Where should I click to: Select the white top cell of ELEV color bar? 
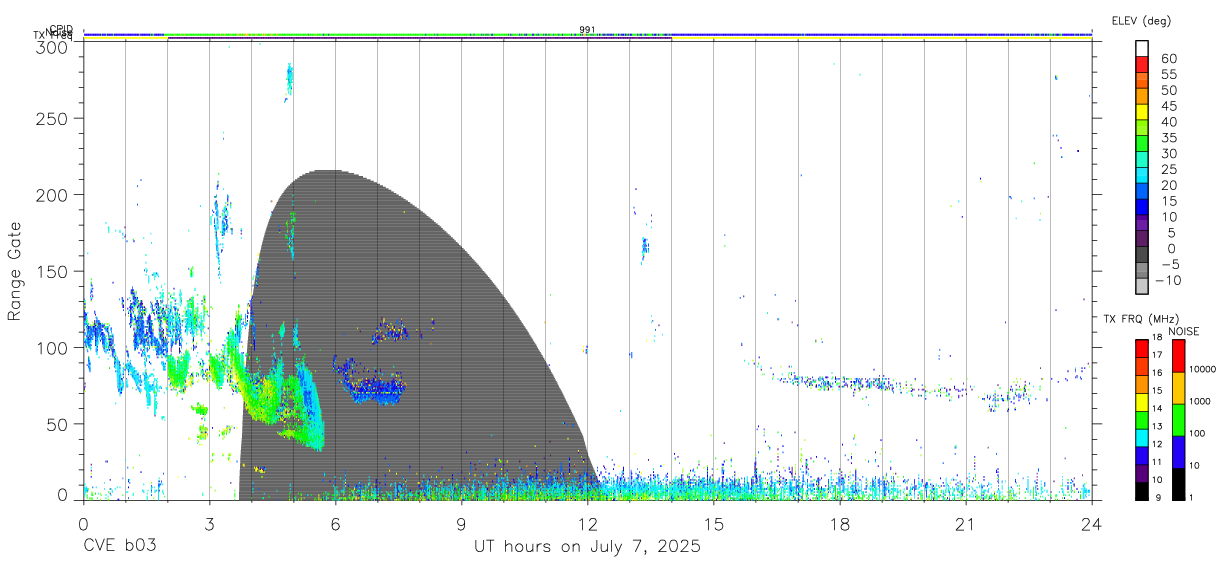pyautogui.click(x=1142, y=48)
